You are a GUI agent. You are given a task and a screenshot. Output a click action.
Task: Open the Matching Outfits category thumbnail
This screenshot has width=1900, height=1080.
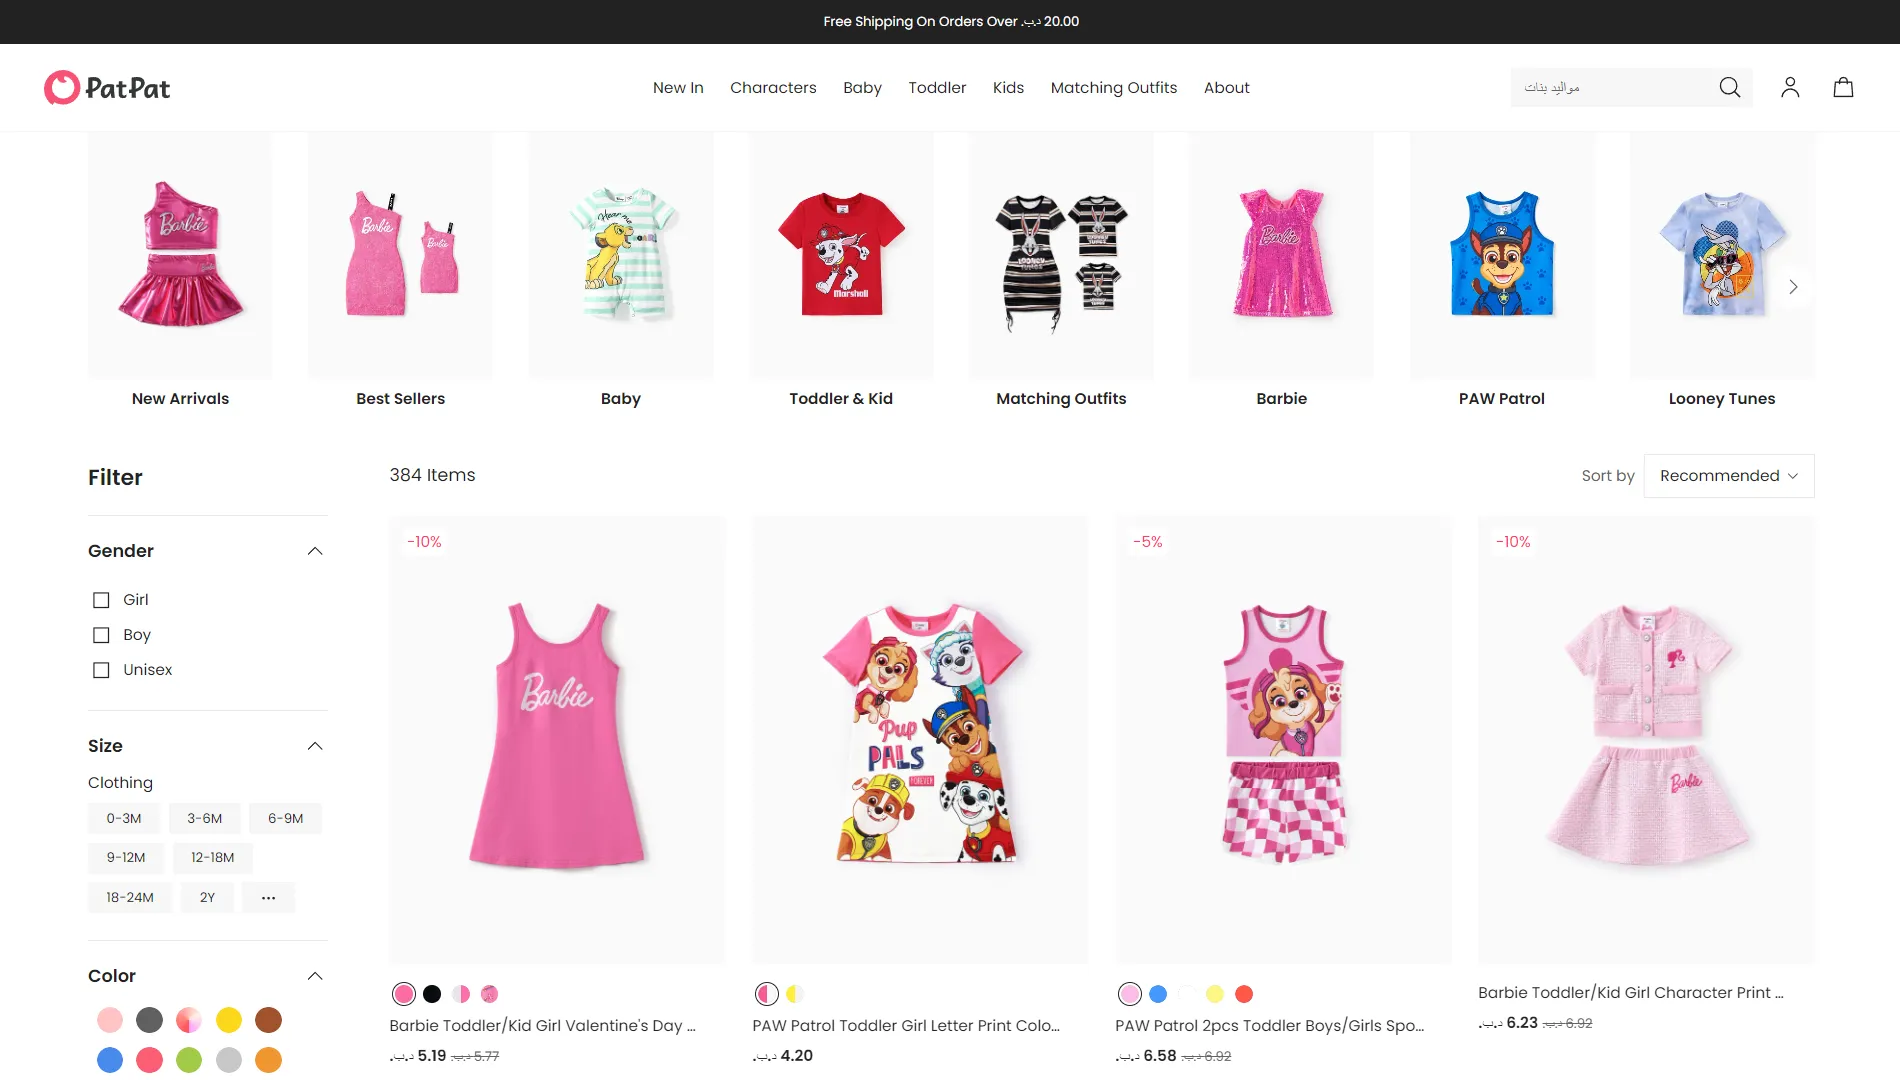(1061, 256)
